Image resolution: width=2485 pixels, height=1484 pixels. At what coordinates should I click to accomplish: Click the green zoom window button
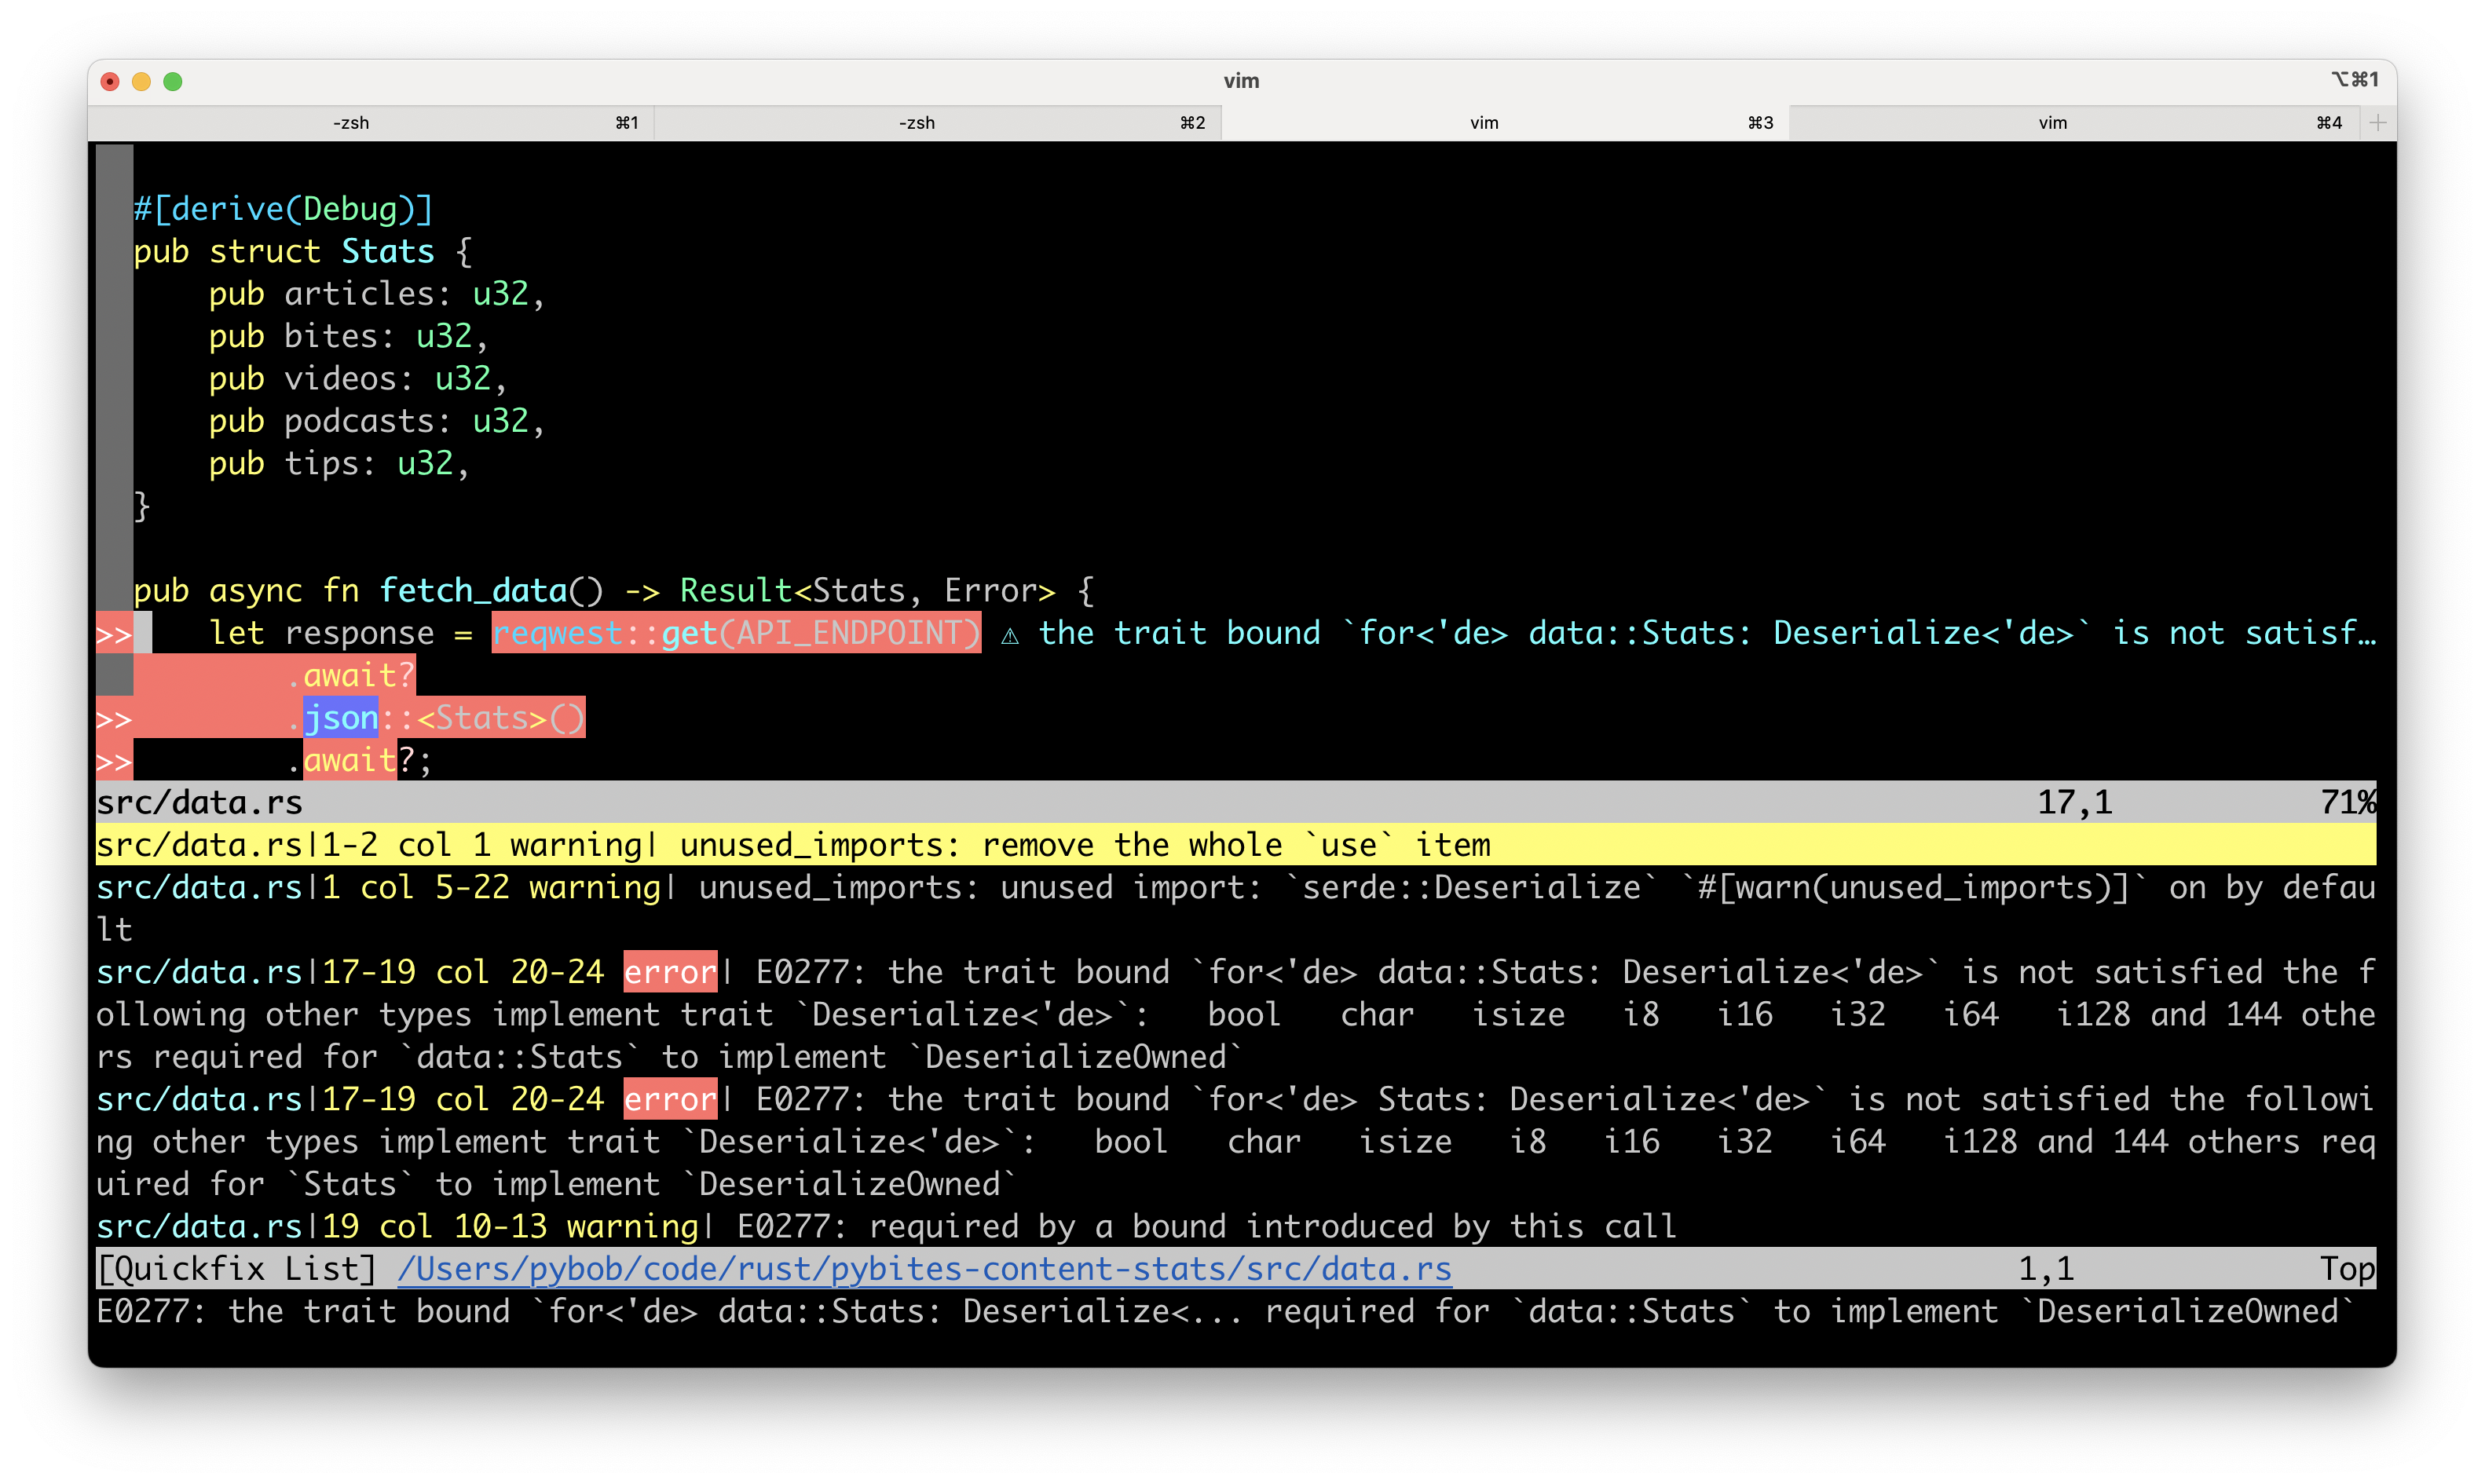173,81
